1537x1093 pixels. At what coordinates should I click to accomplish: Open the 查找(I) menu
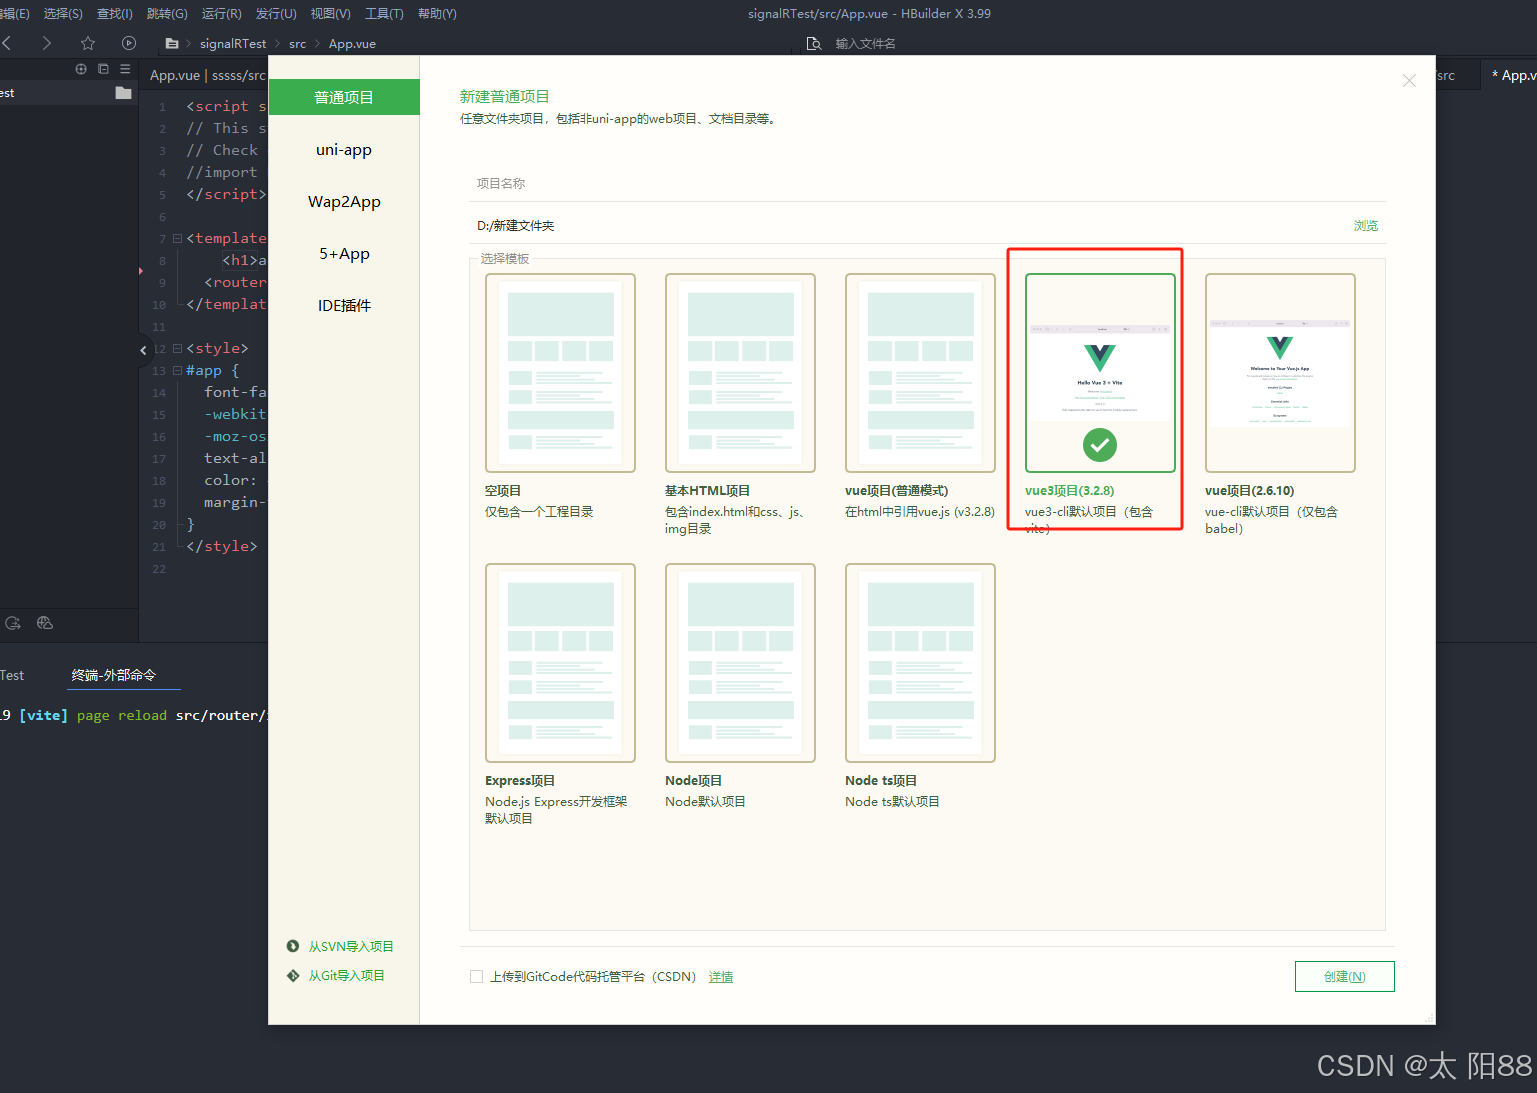click(115, 13)
